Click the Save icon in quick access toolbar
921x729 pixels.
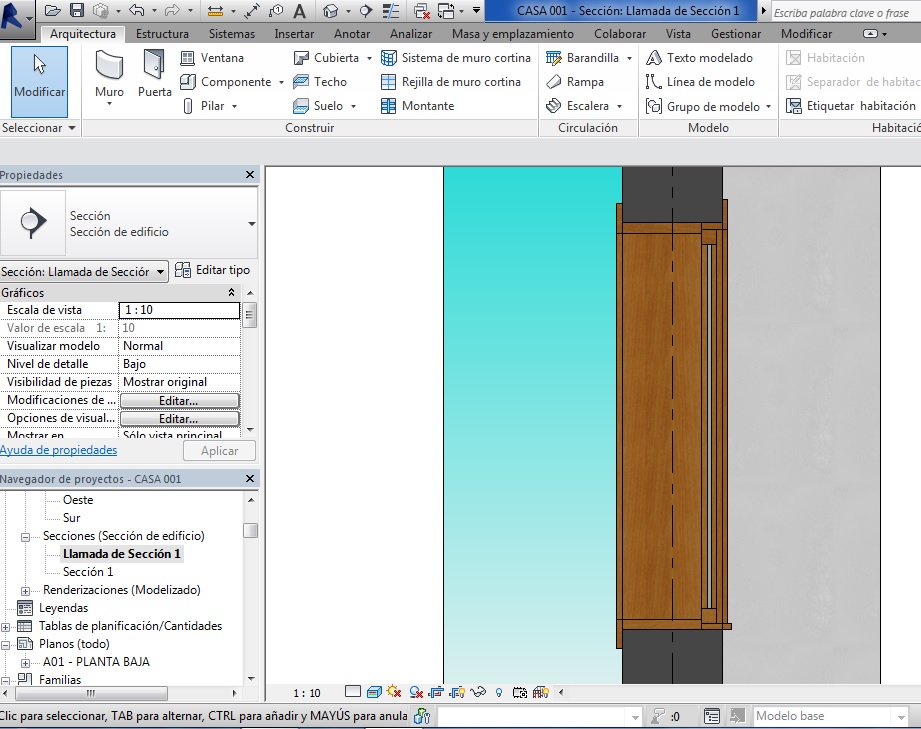(78, 11)
